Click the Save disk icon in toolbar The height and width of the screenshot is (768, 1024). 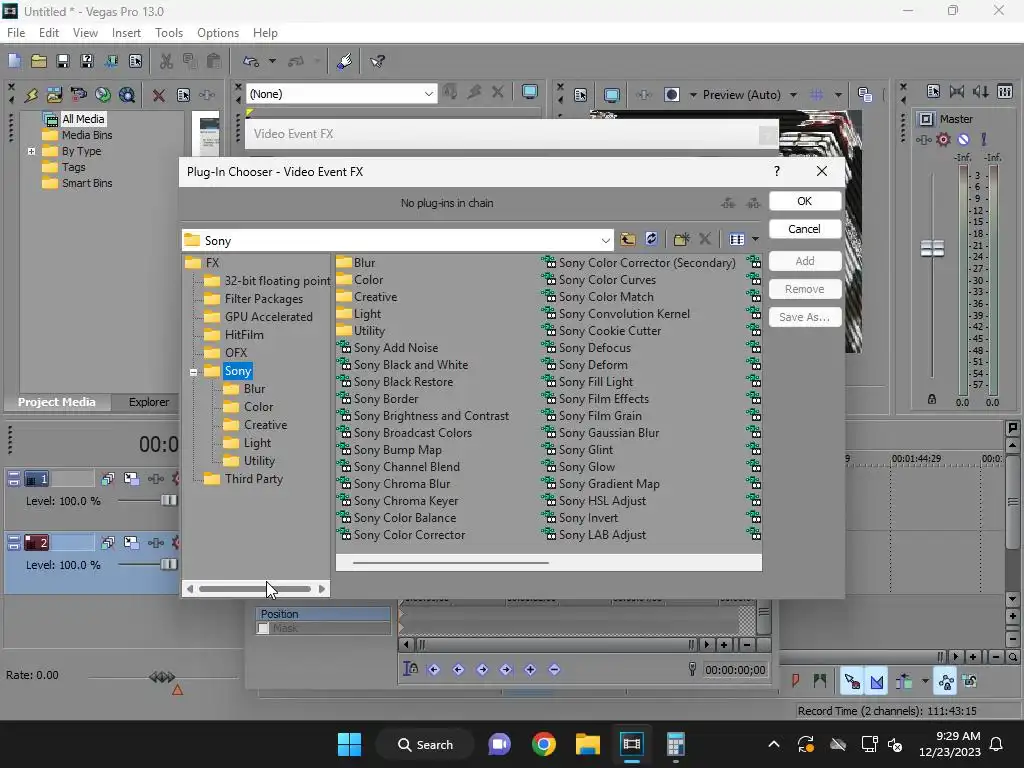point(63,61)
